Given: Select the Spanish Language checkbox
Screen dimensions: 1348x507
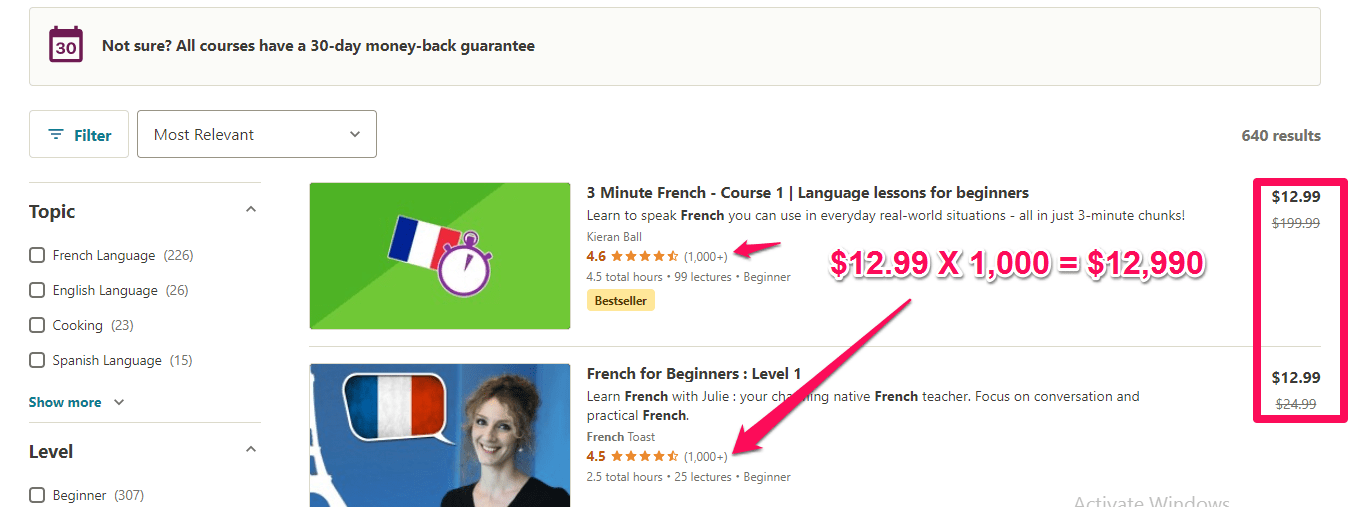Looking at the screenshot, I should coord(37,361).
